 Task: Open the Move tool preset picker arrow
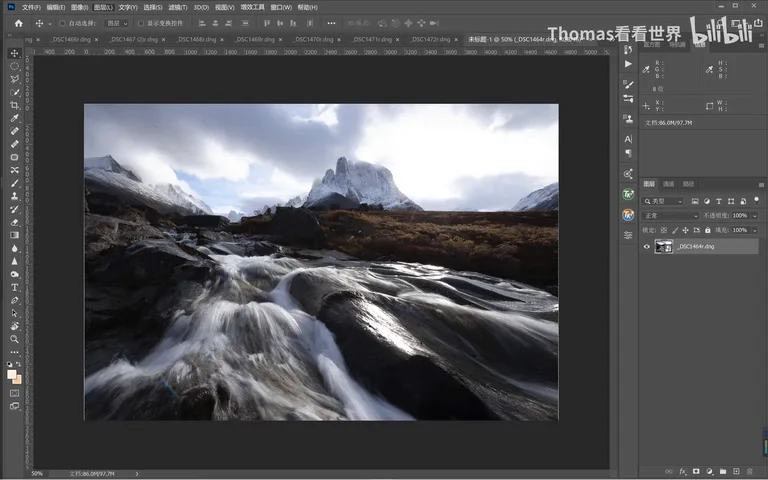pyautogui.click(x=49, y=24)
